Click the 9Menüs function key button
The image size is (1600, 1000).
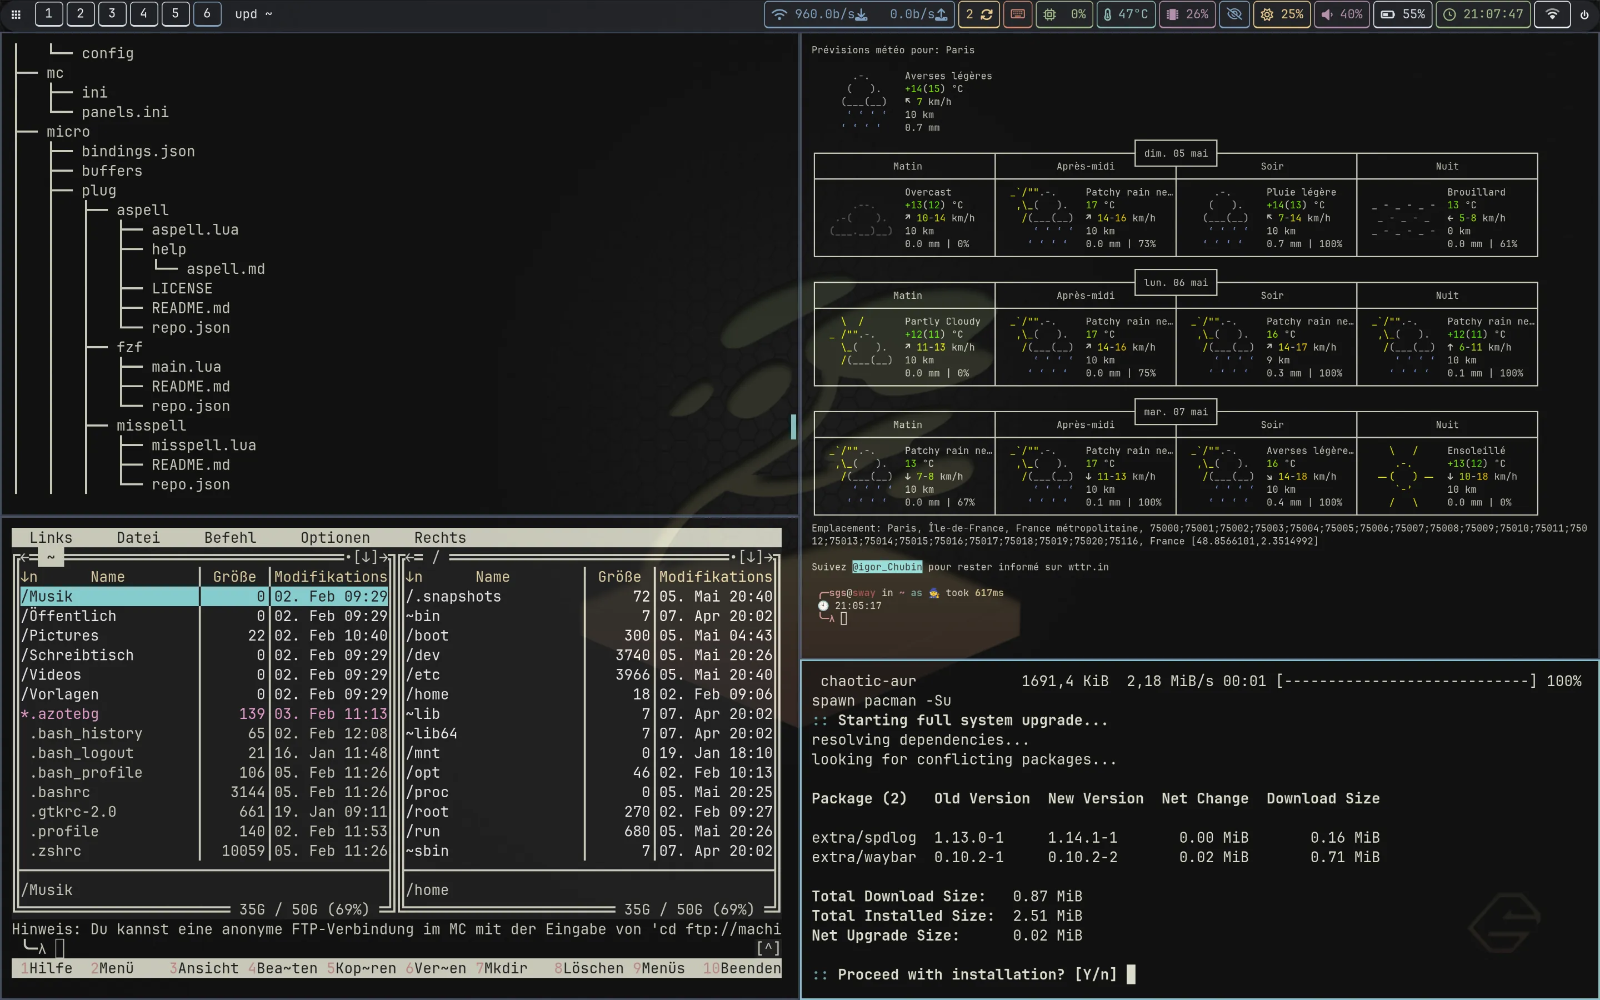click(x=660, y=968)
